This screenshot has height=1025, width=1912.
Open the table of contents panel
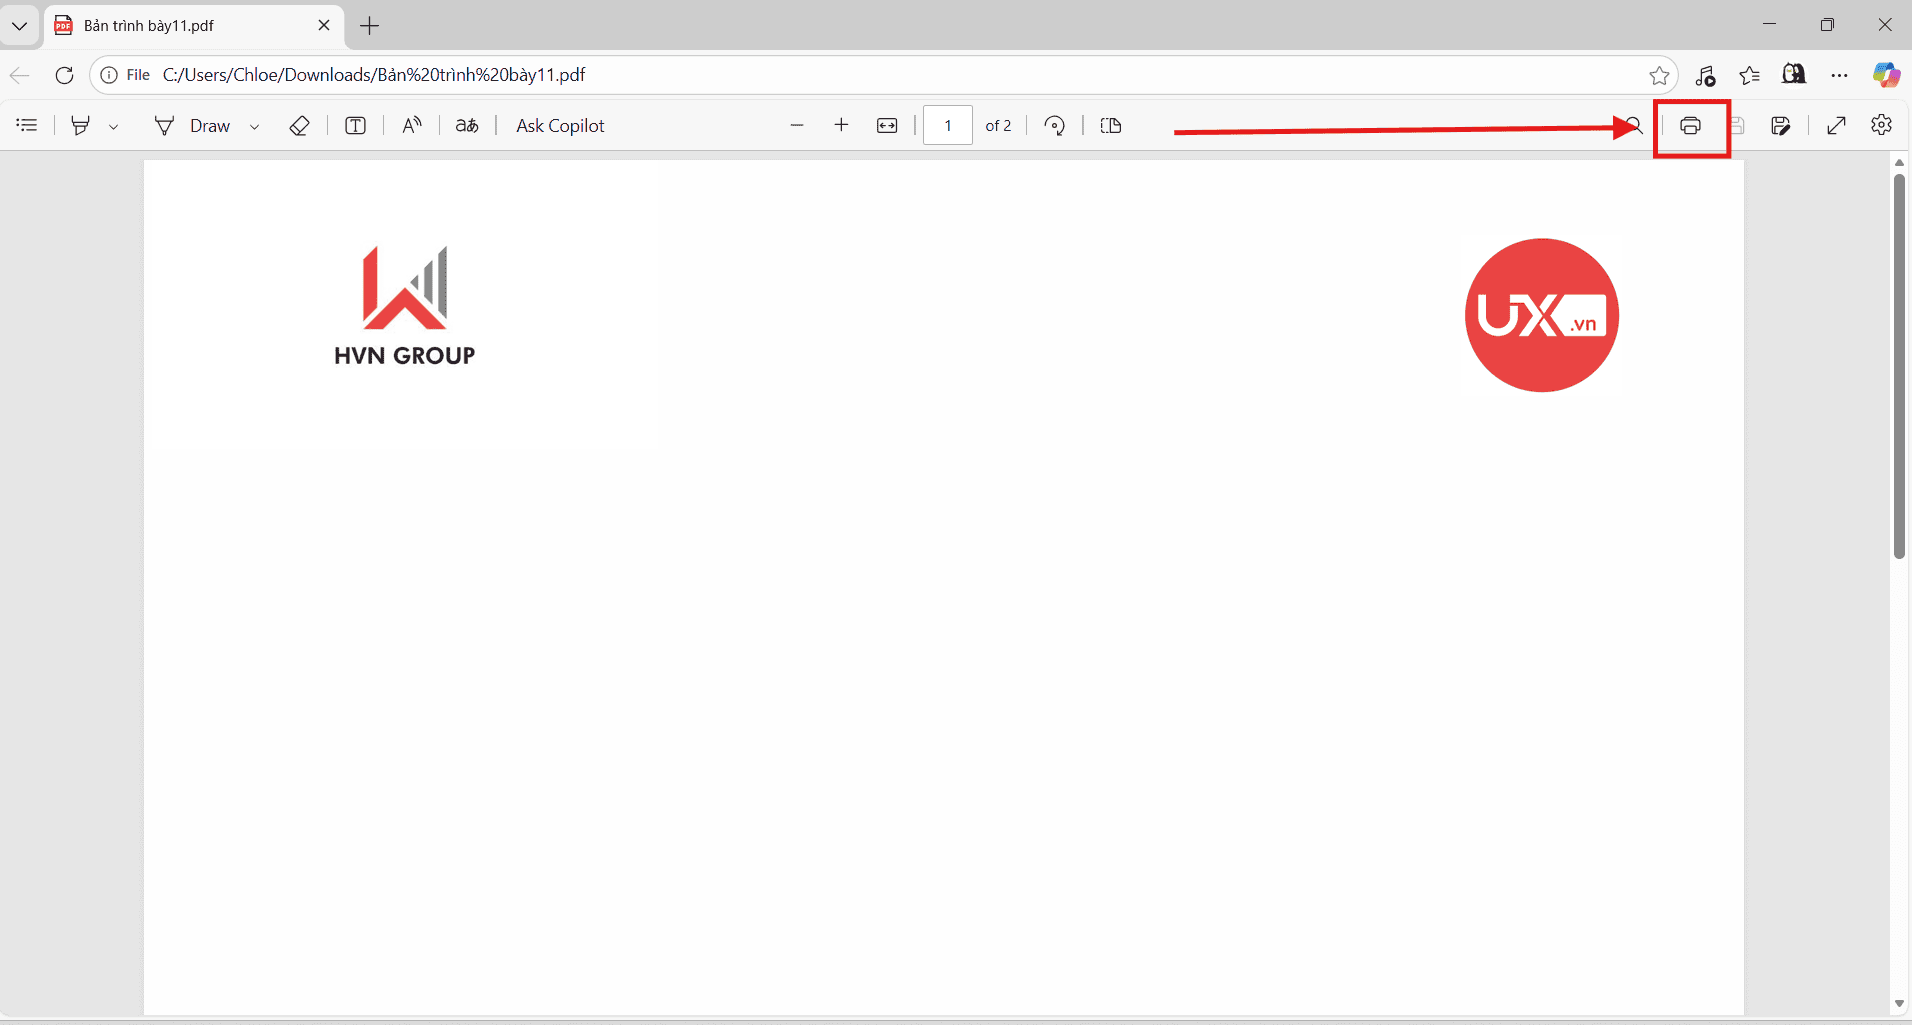pyautogui.click(x=26, y=125)
